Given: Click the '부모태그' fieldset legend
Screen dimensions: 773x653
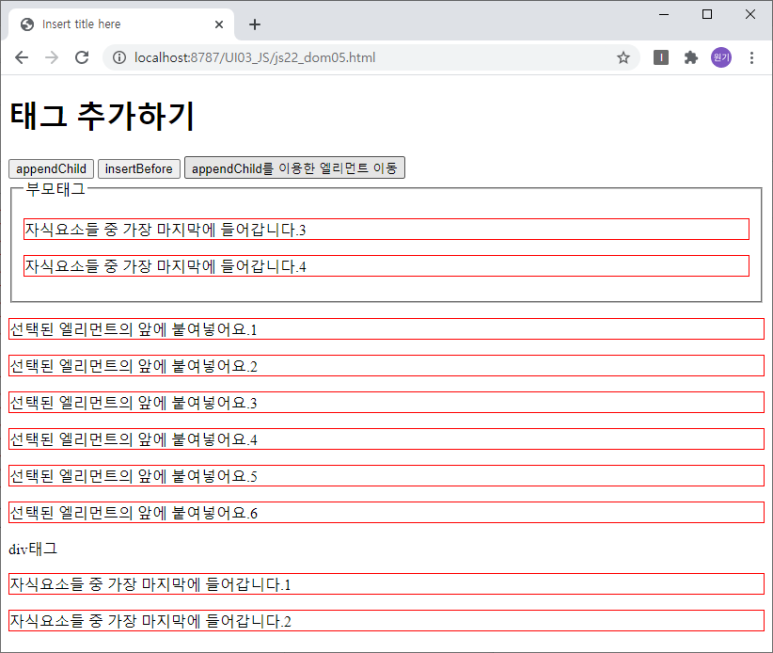Looking at the screenshot, I should pyautogui.click(x=55, y=189).
